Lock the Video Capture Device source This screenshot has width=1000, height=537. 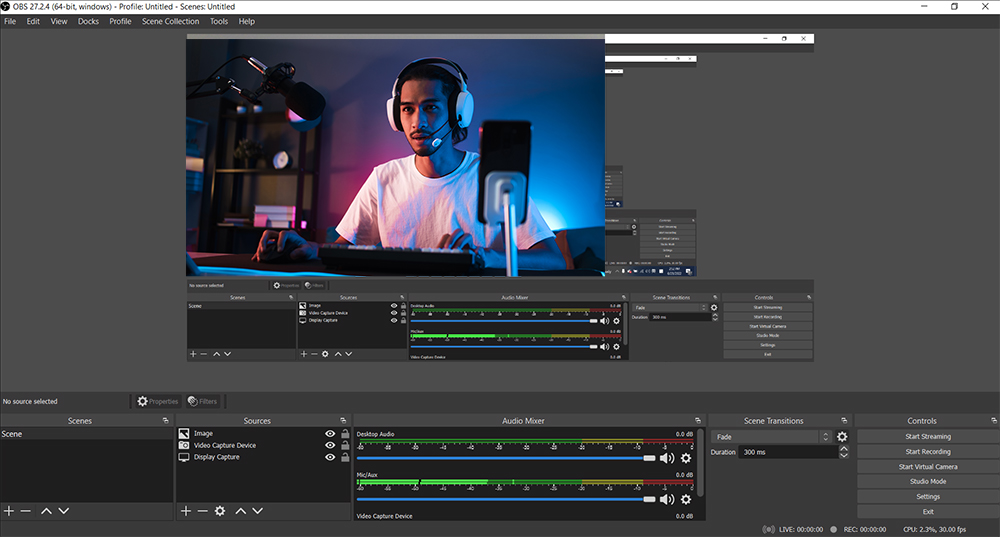[345, 446]
